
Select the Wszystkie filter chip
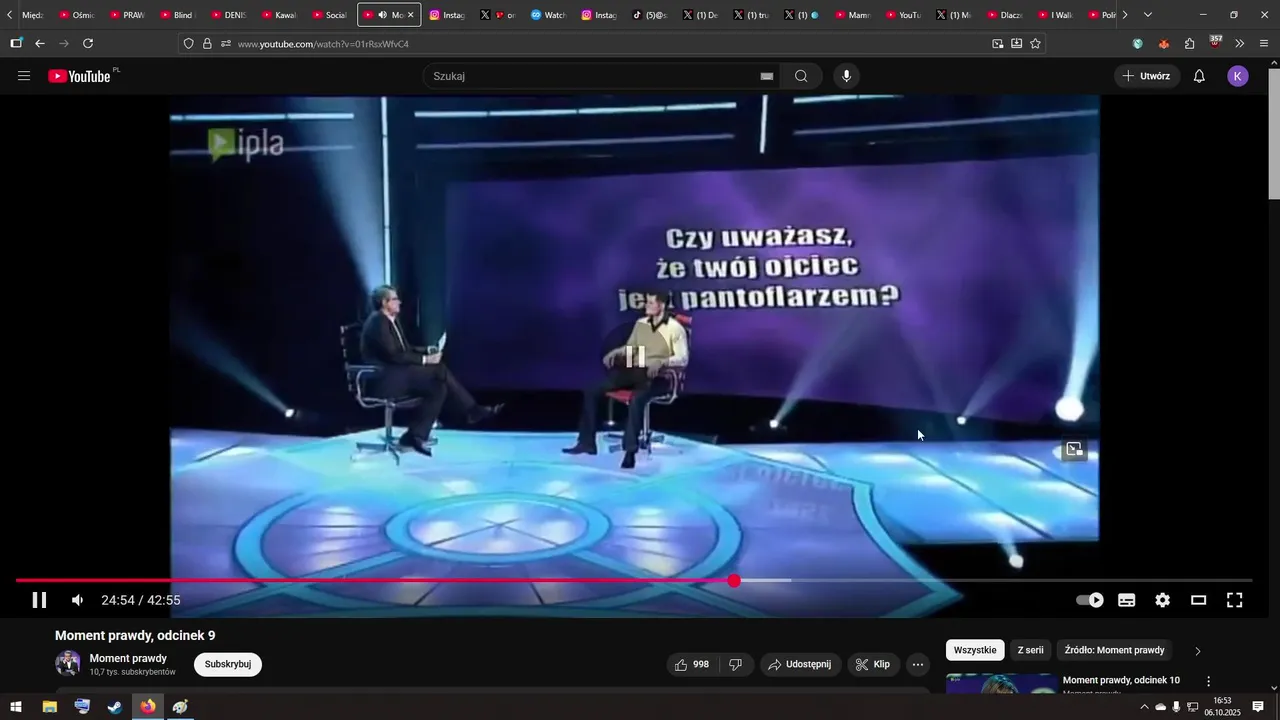point(975,650)
